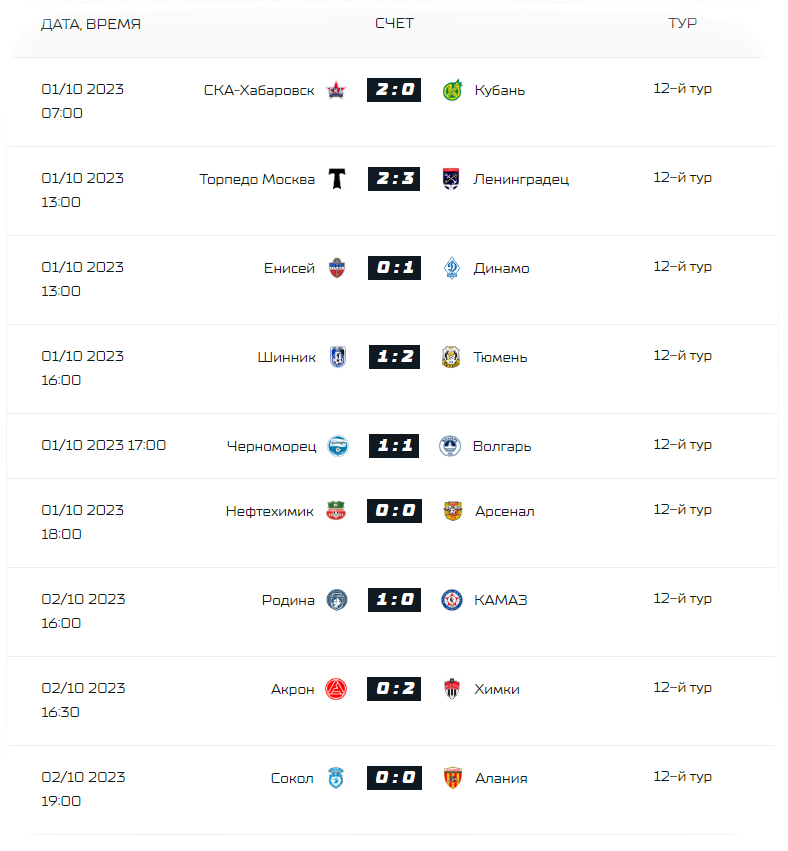Select the black Torpedo Moscow T logo
The image size is (788, 851).
coord(337,179)
